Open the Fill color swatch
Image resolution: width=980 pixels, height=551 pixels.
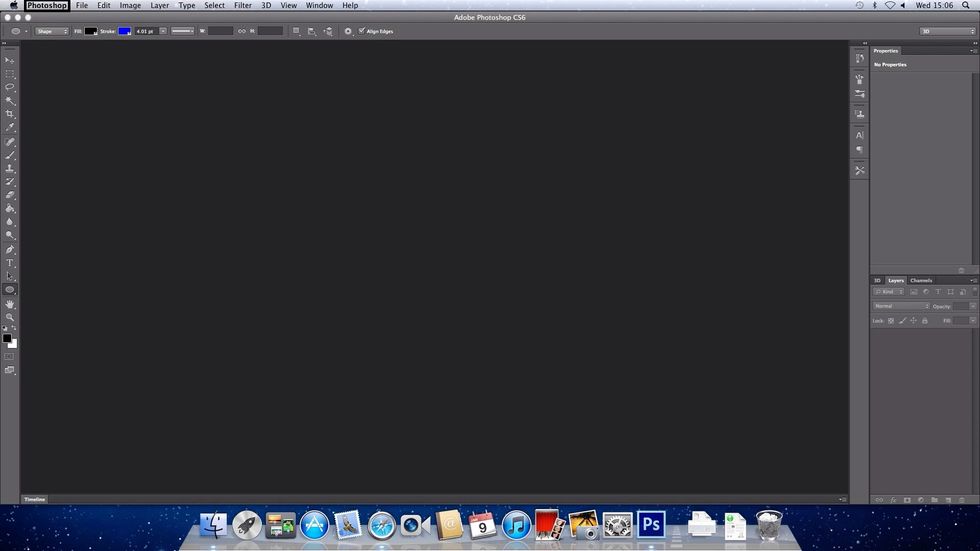(x=91, y=31)
